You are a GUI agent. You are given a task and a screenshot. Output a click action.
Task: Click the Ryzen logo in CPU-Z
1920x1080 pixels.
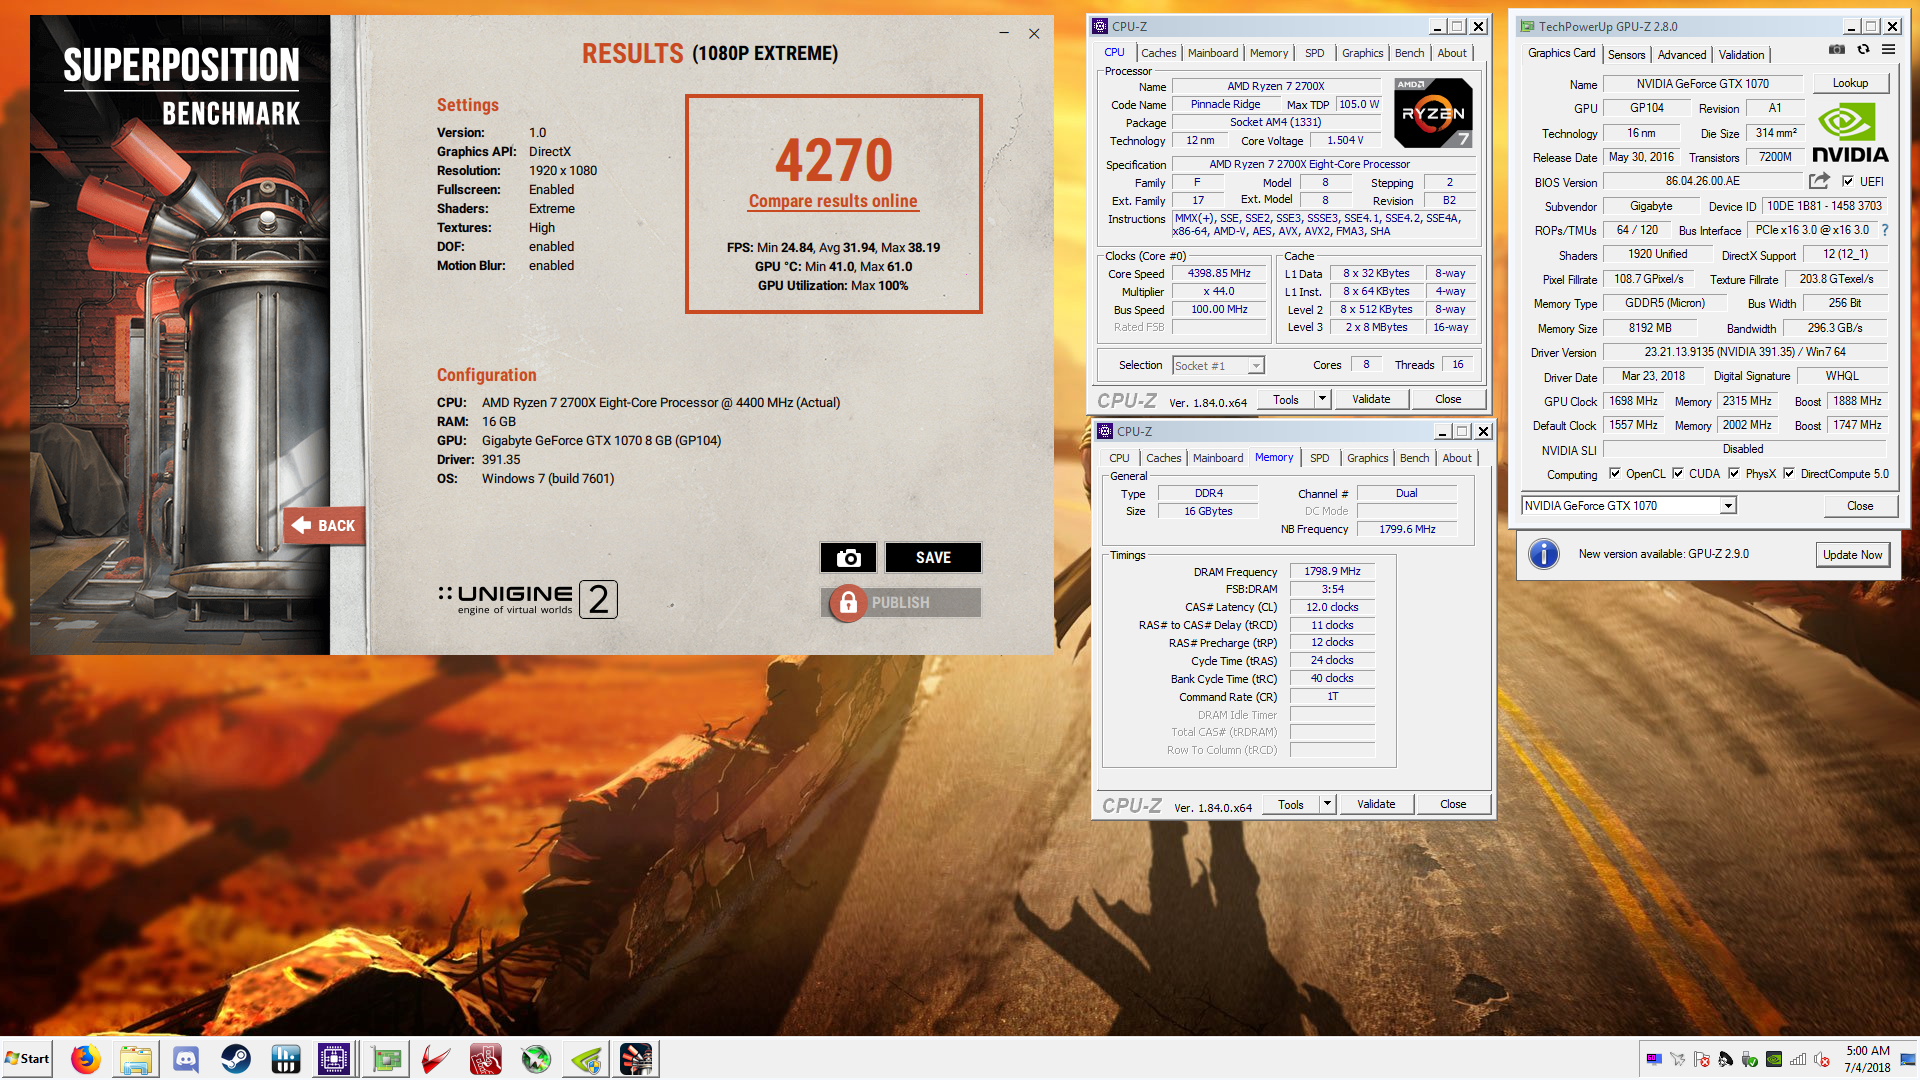click(1433, 113)
